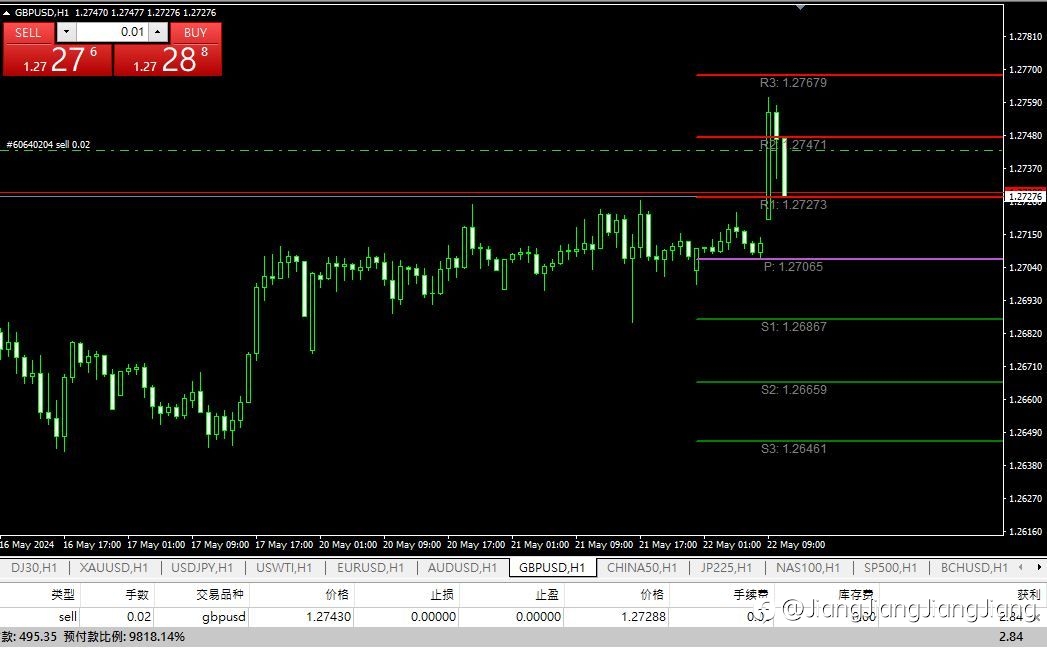The image size is (1047, 650).
Task: Increase lot volume with the up arrow
Action: click(x=158, y=32)
